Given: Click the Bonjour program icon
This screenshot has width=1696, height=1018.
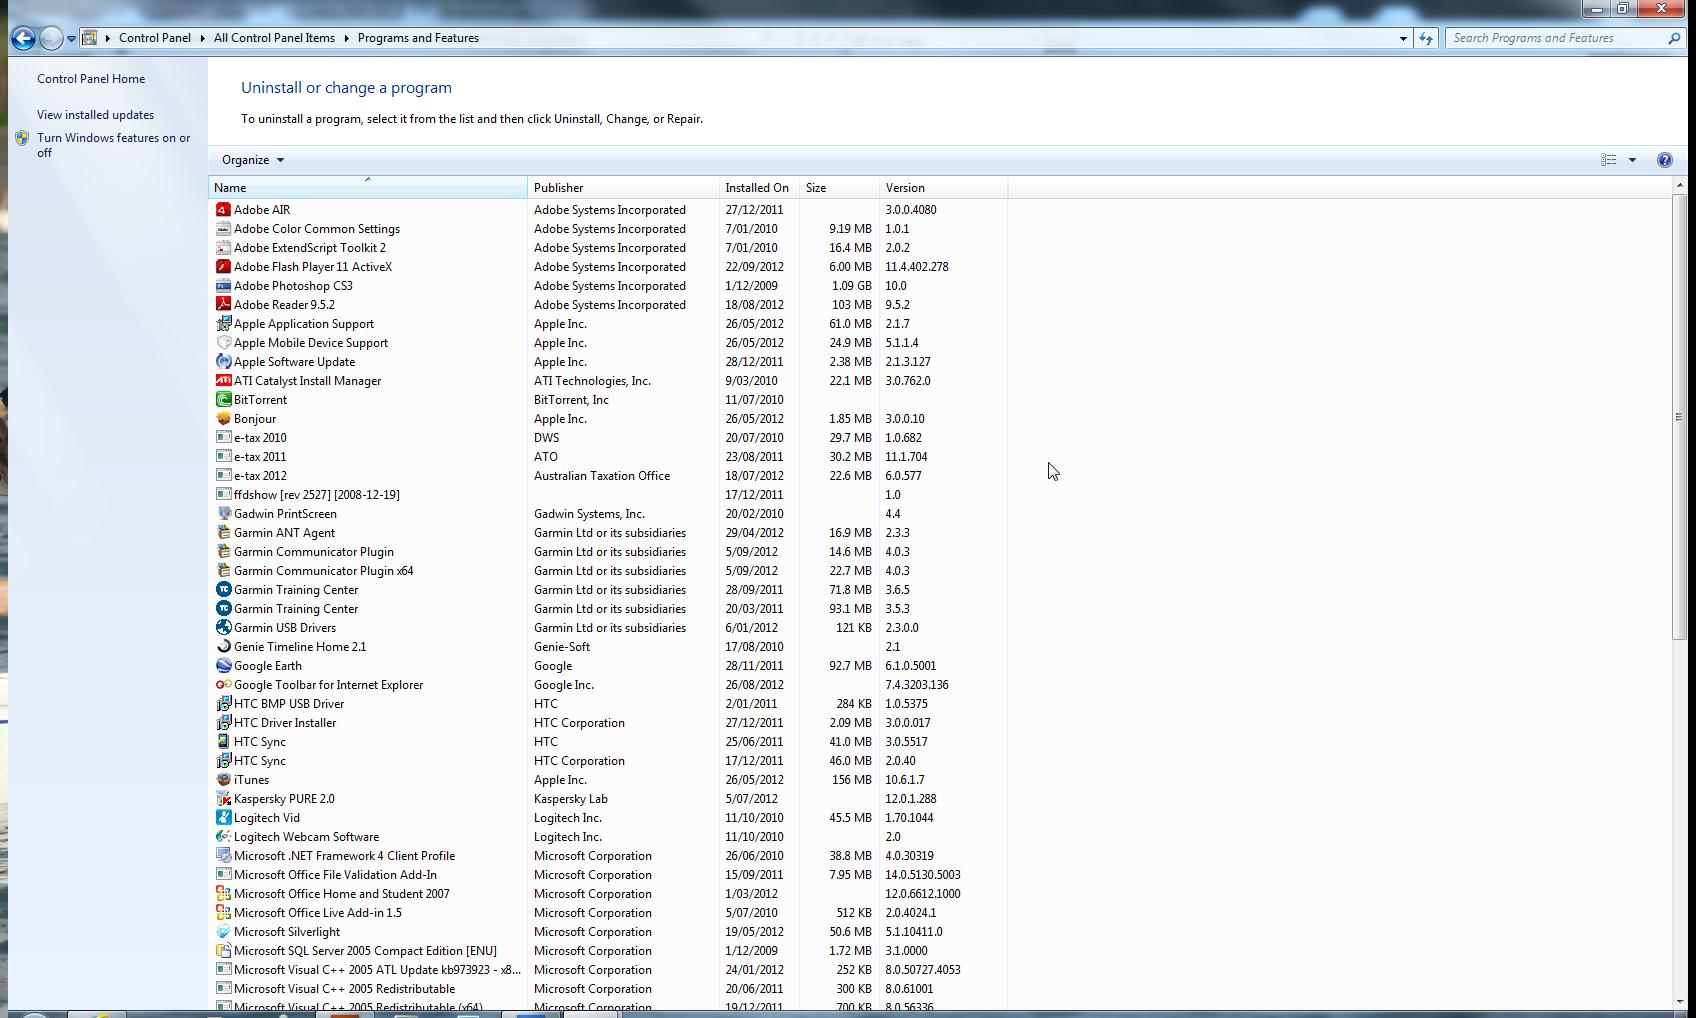Looking at the screenshot, I should [223, 419].
